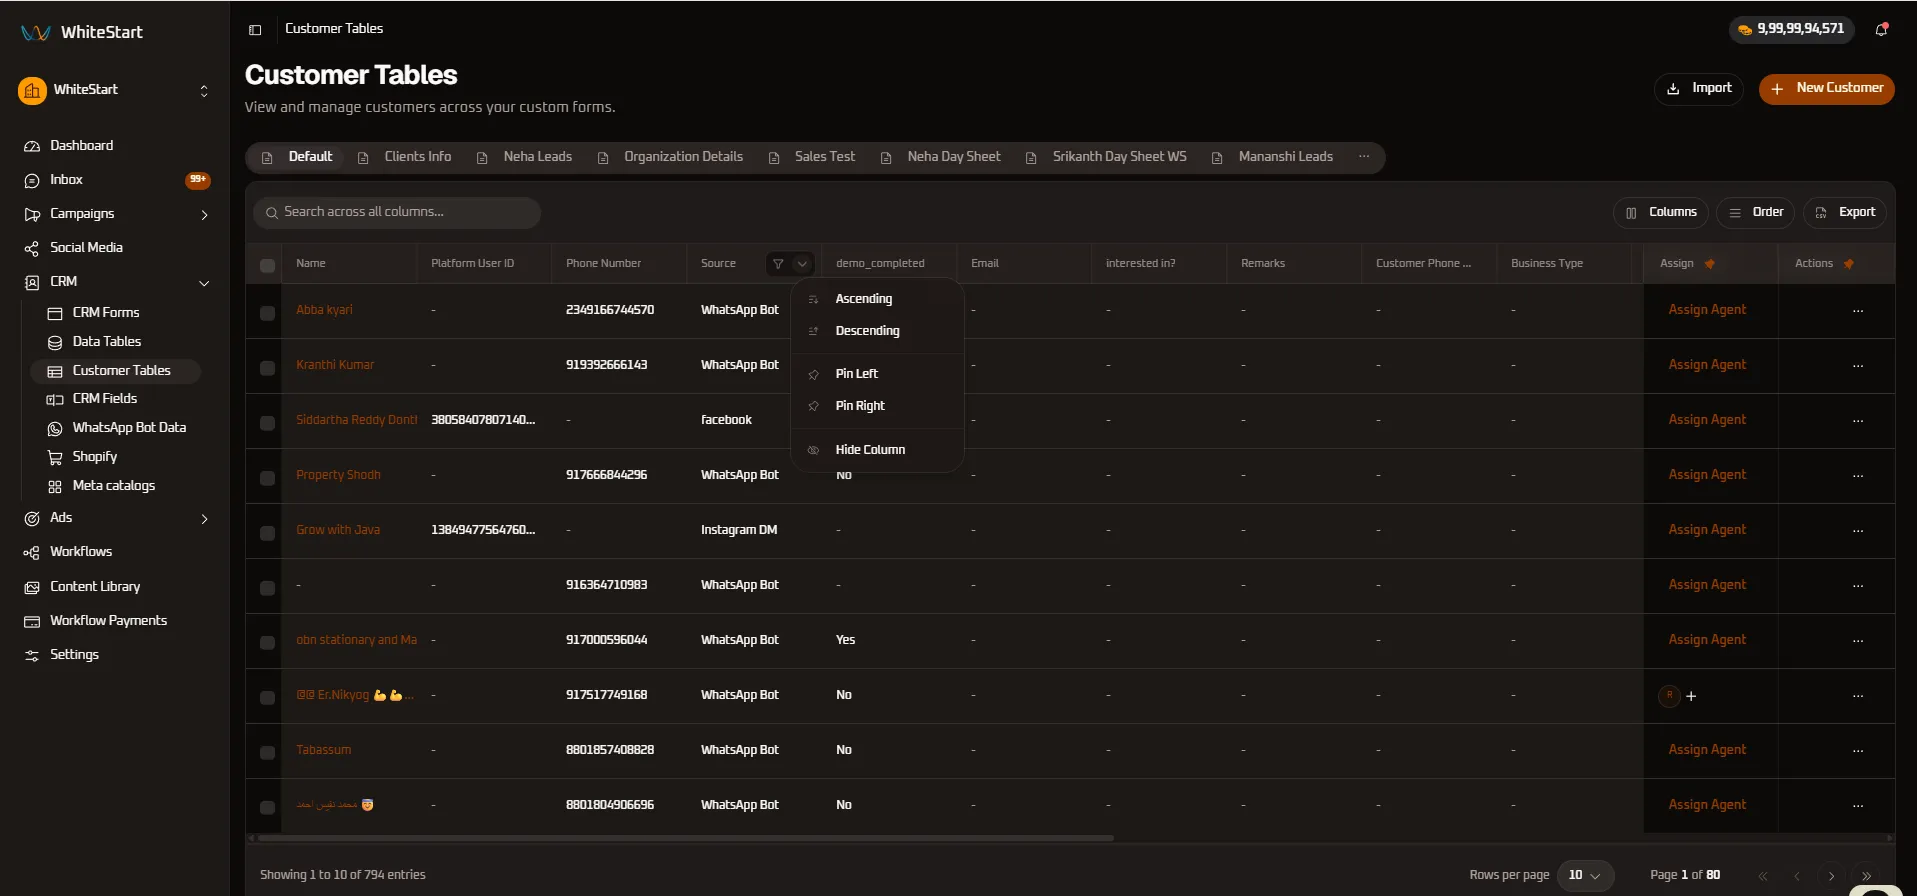The height and width of the screenshot is (896, 1917).
Task: Open CRM Forms page
Action: (106, 313)
